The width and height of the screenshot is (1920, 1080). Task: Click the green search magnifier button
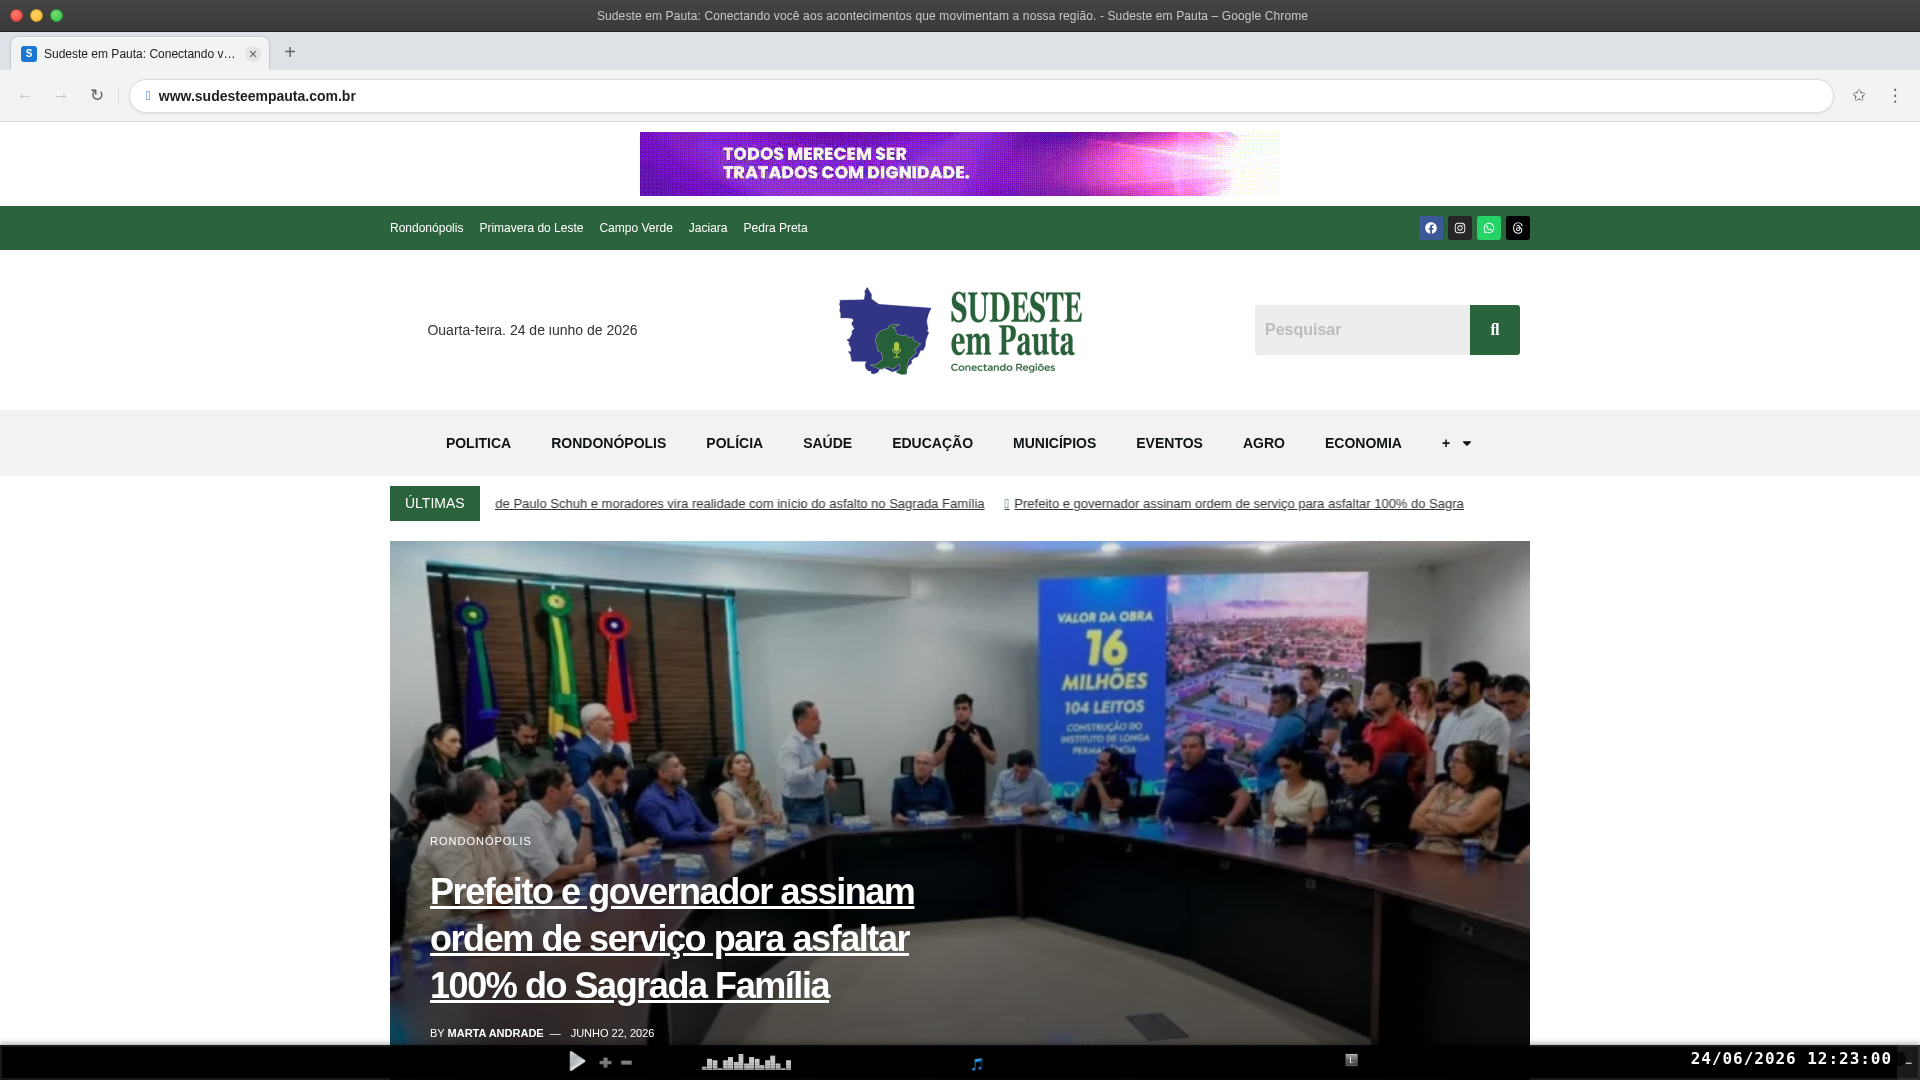pyautogui.click(x=1495, y=330)
